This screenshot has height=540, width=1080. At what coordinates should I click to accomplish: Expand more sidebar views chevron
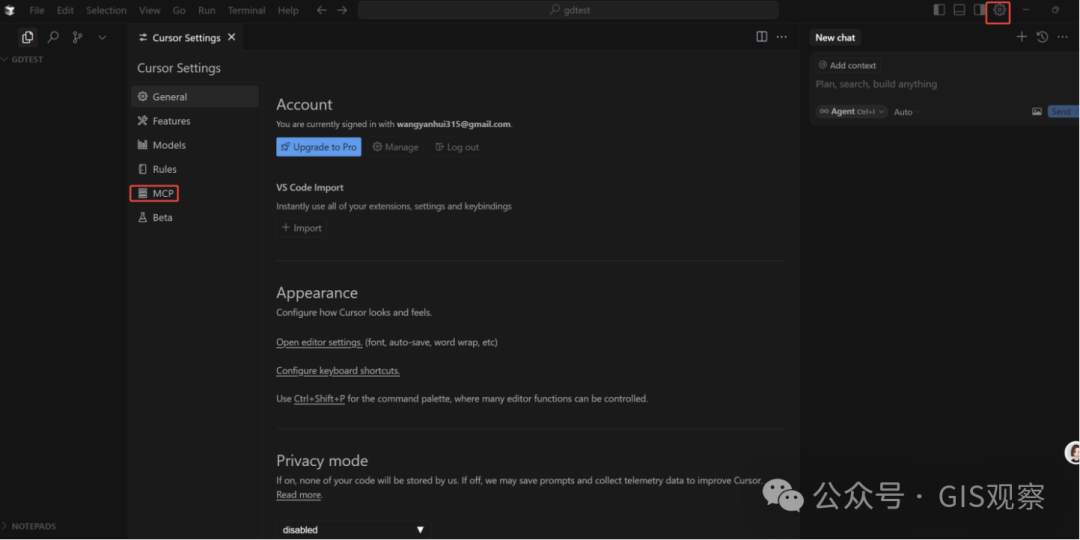tap(103, 37)
